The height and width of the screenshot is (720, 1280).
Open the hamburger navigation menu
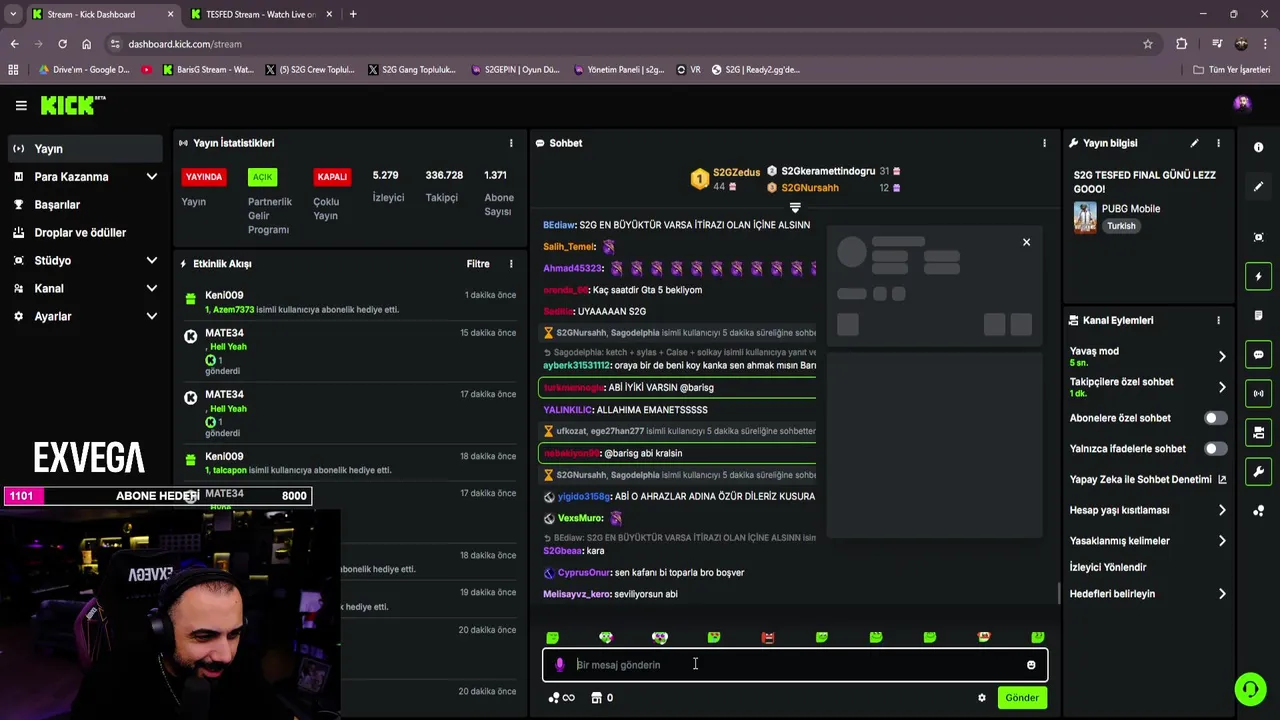point(20,105)
